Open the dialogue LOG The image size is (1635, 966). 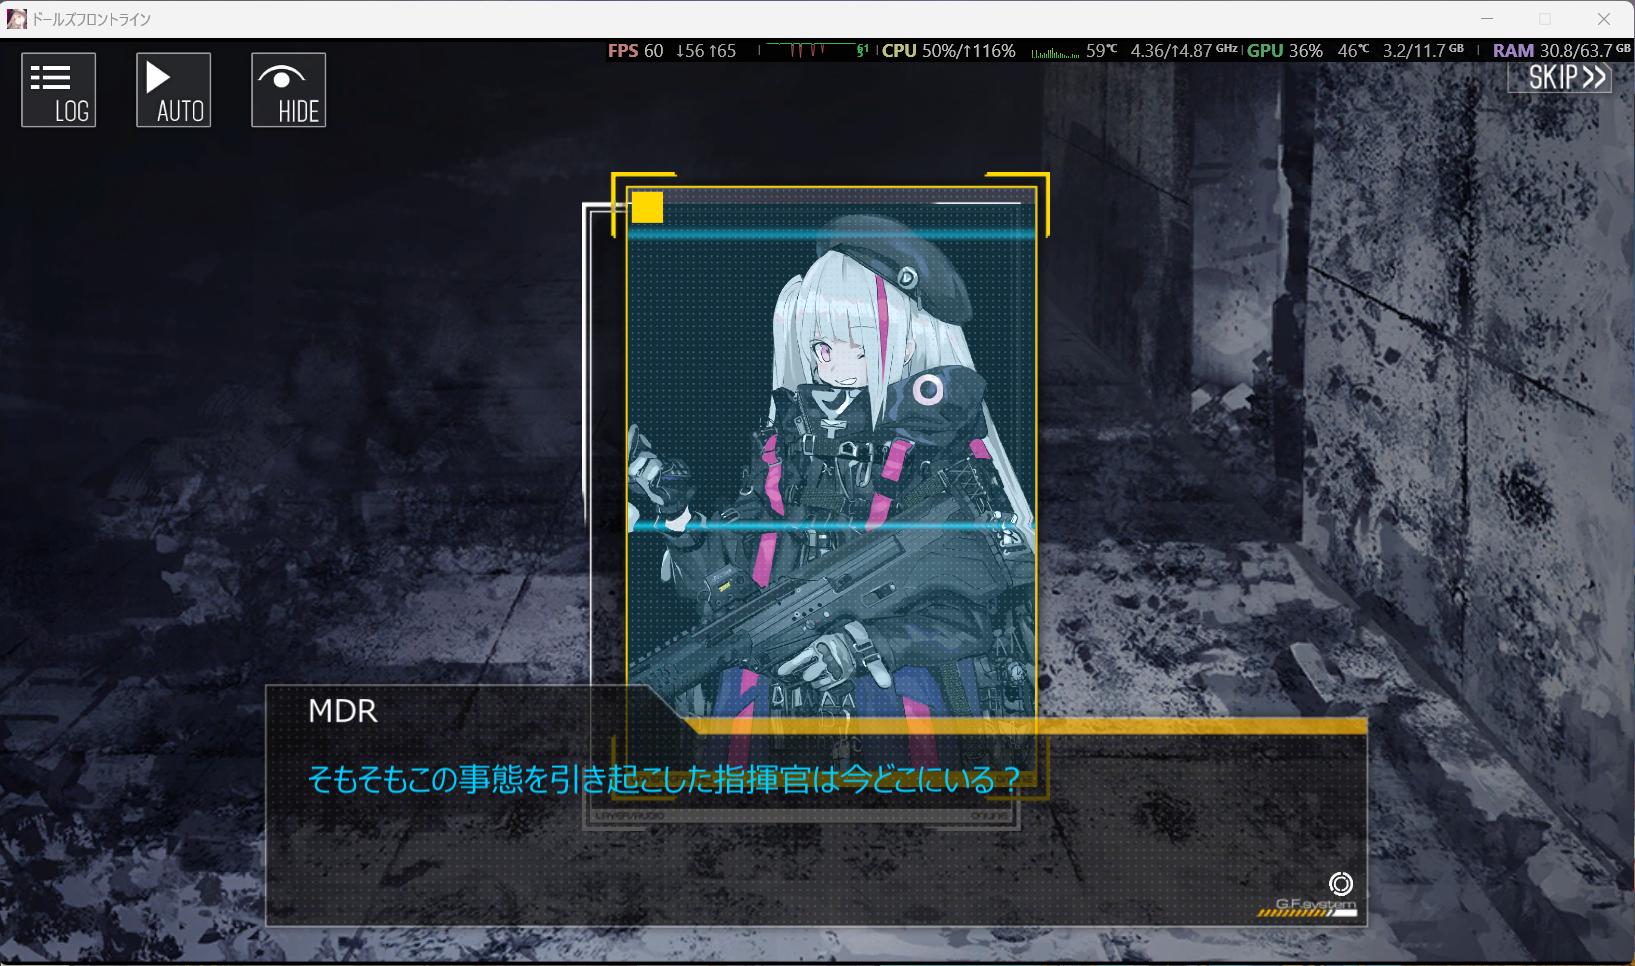[59, 90]
